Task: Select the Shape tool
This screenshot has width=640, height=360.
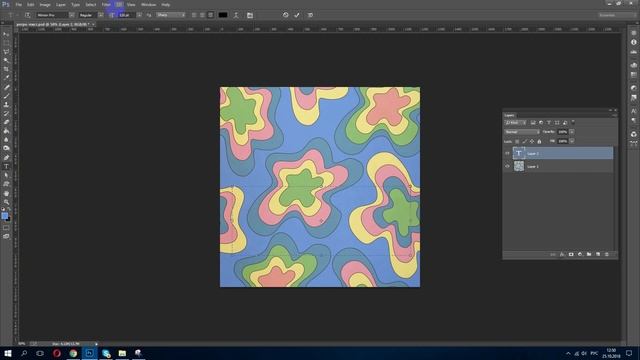Action: 6,184
